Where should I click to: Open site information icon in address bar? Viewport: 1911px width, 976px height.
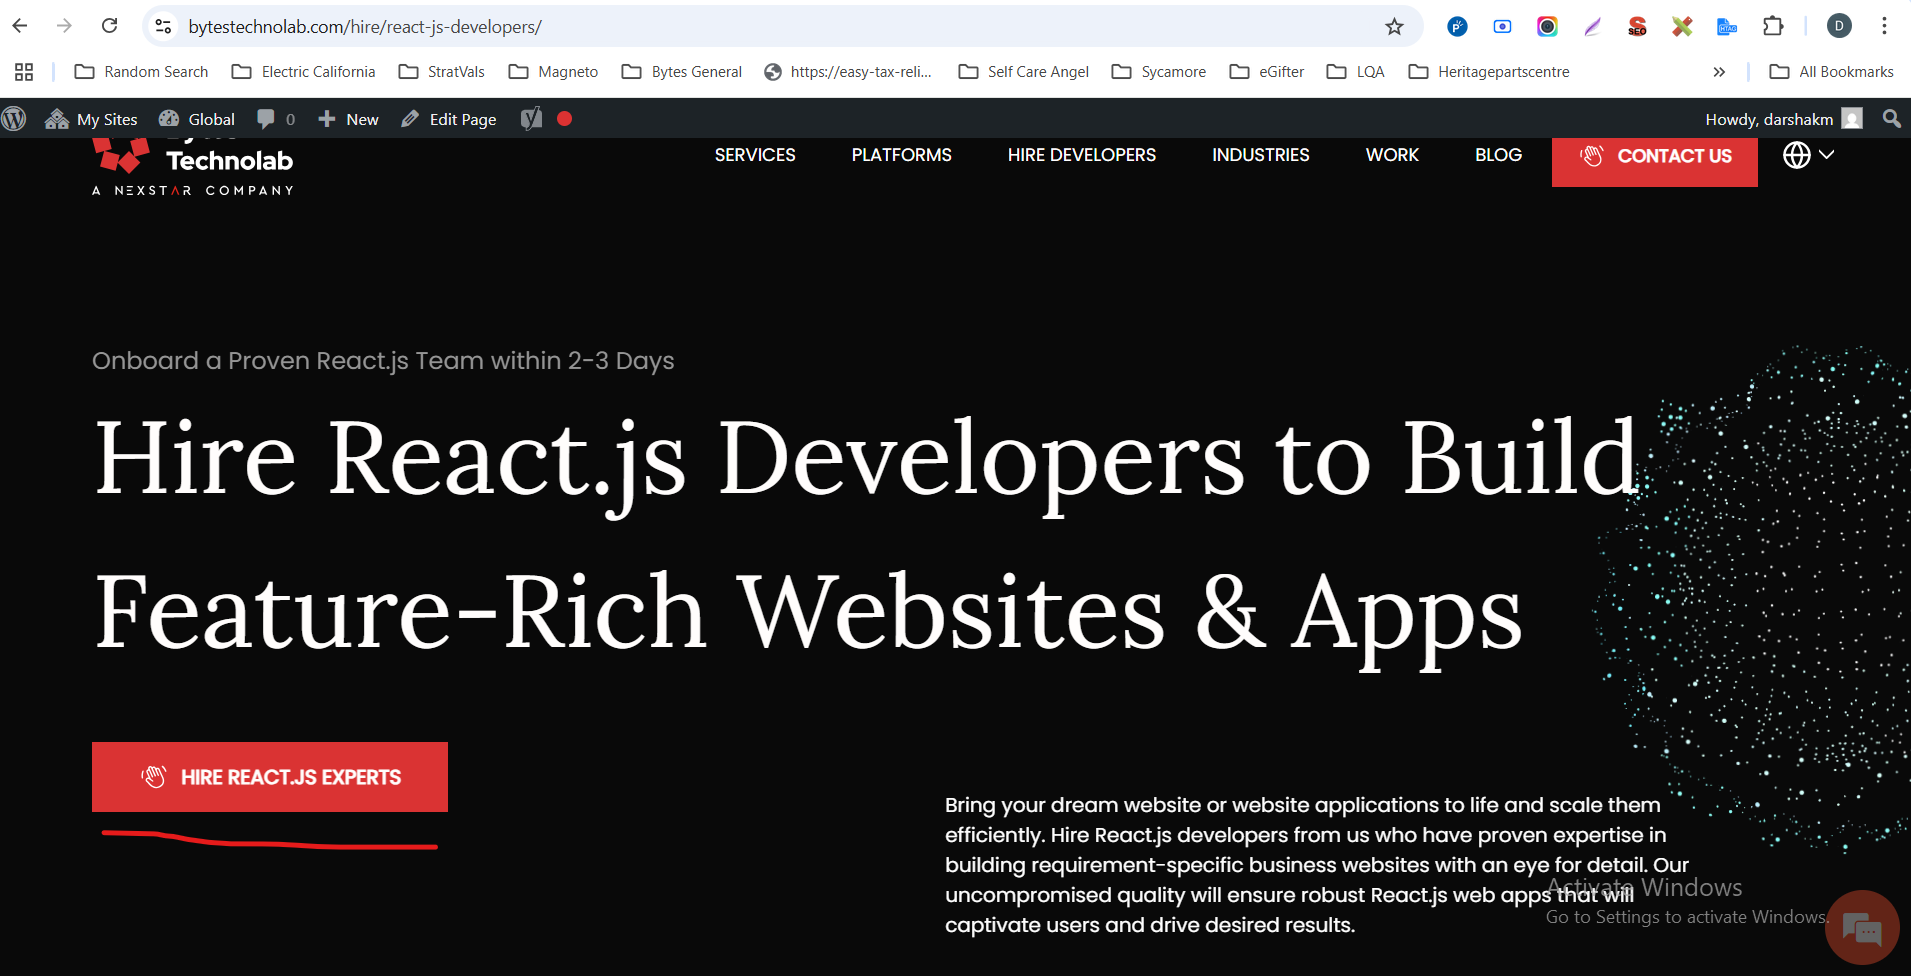(x=164, y=27)
